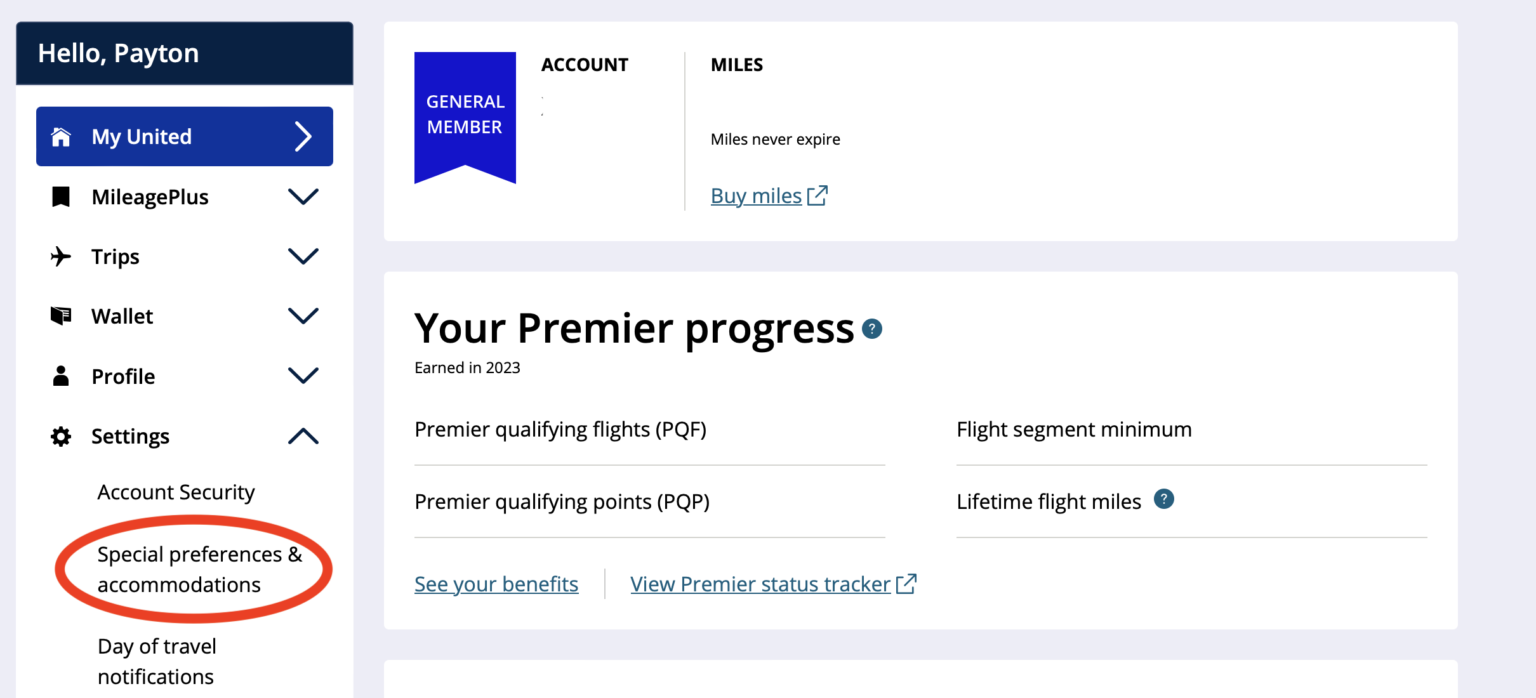This screenshot has height=698, width=1536.
Task: Open the Premier progress help question mark
Action: click(870, 328)
